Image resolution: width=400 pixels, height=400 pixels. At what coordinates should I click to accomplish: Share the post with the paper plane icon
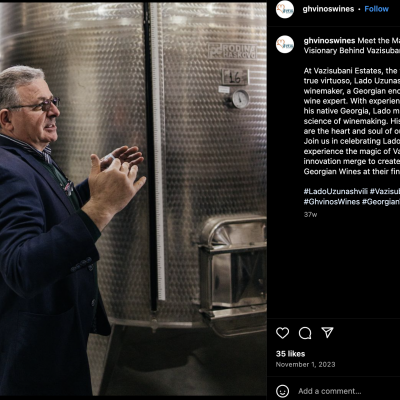pos(327,332)
